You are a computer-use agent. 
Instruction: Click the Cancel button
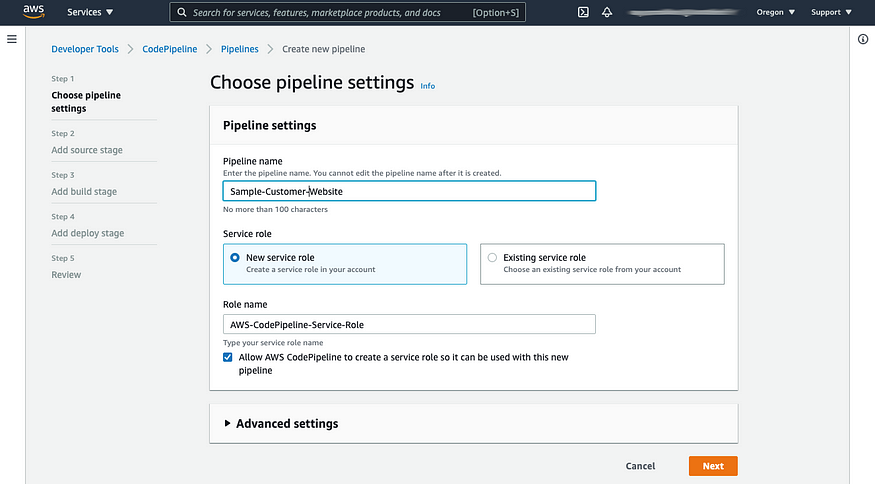640,466
